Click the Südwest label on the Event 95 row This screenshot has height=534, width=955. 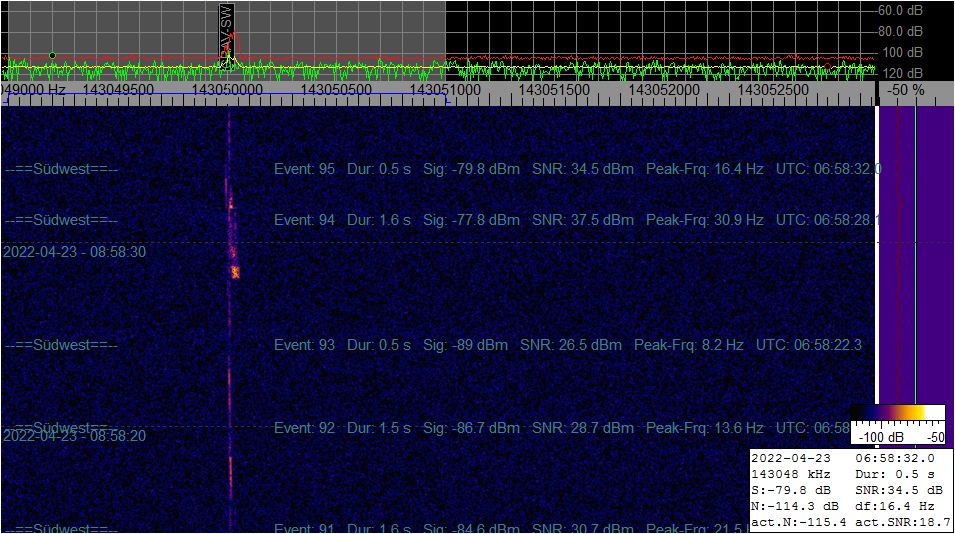(x=62, y=169)
